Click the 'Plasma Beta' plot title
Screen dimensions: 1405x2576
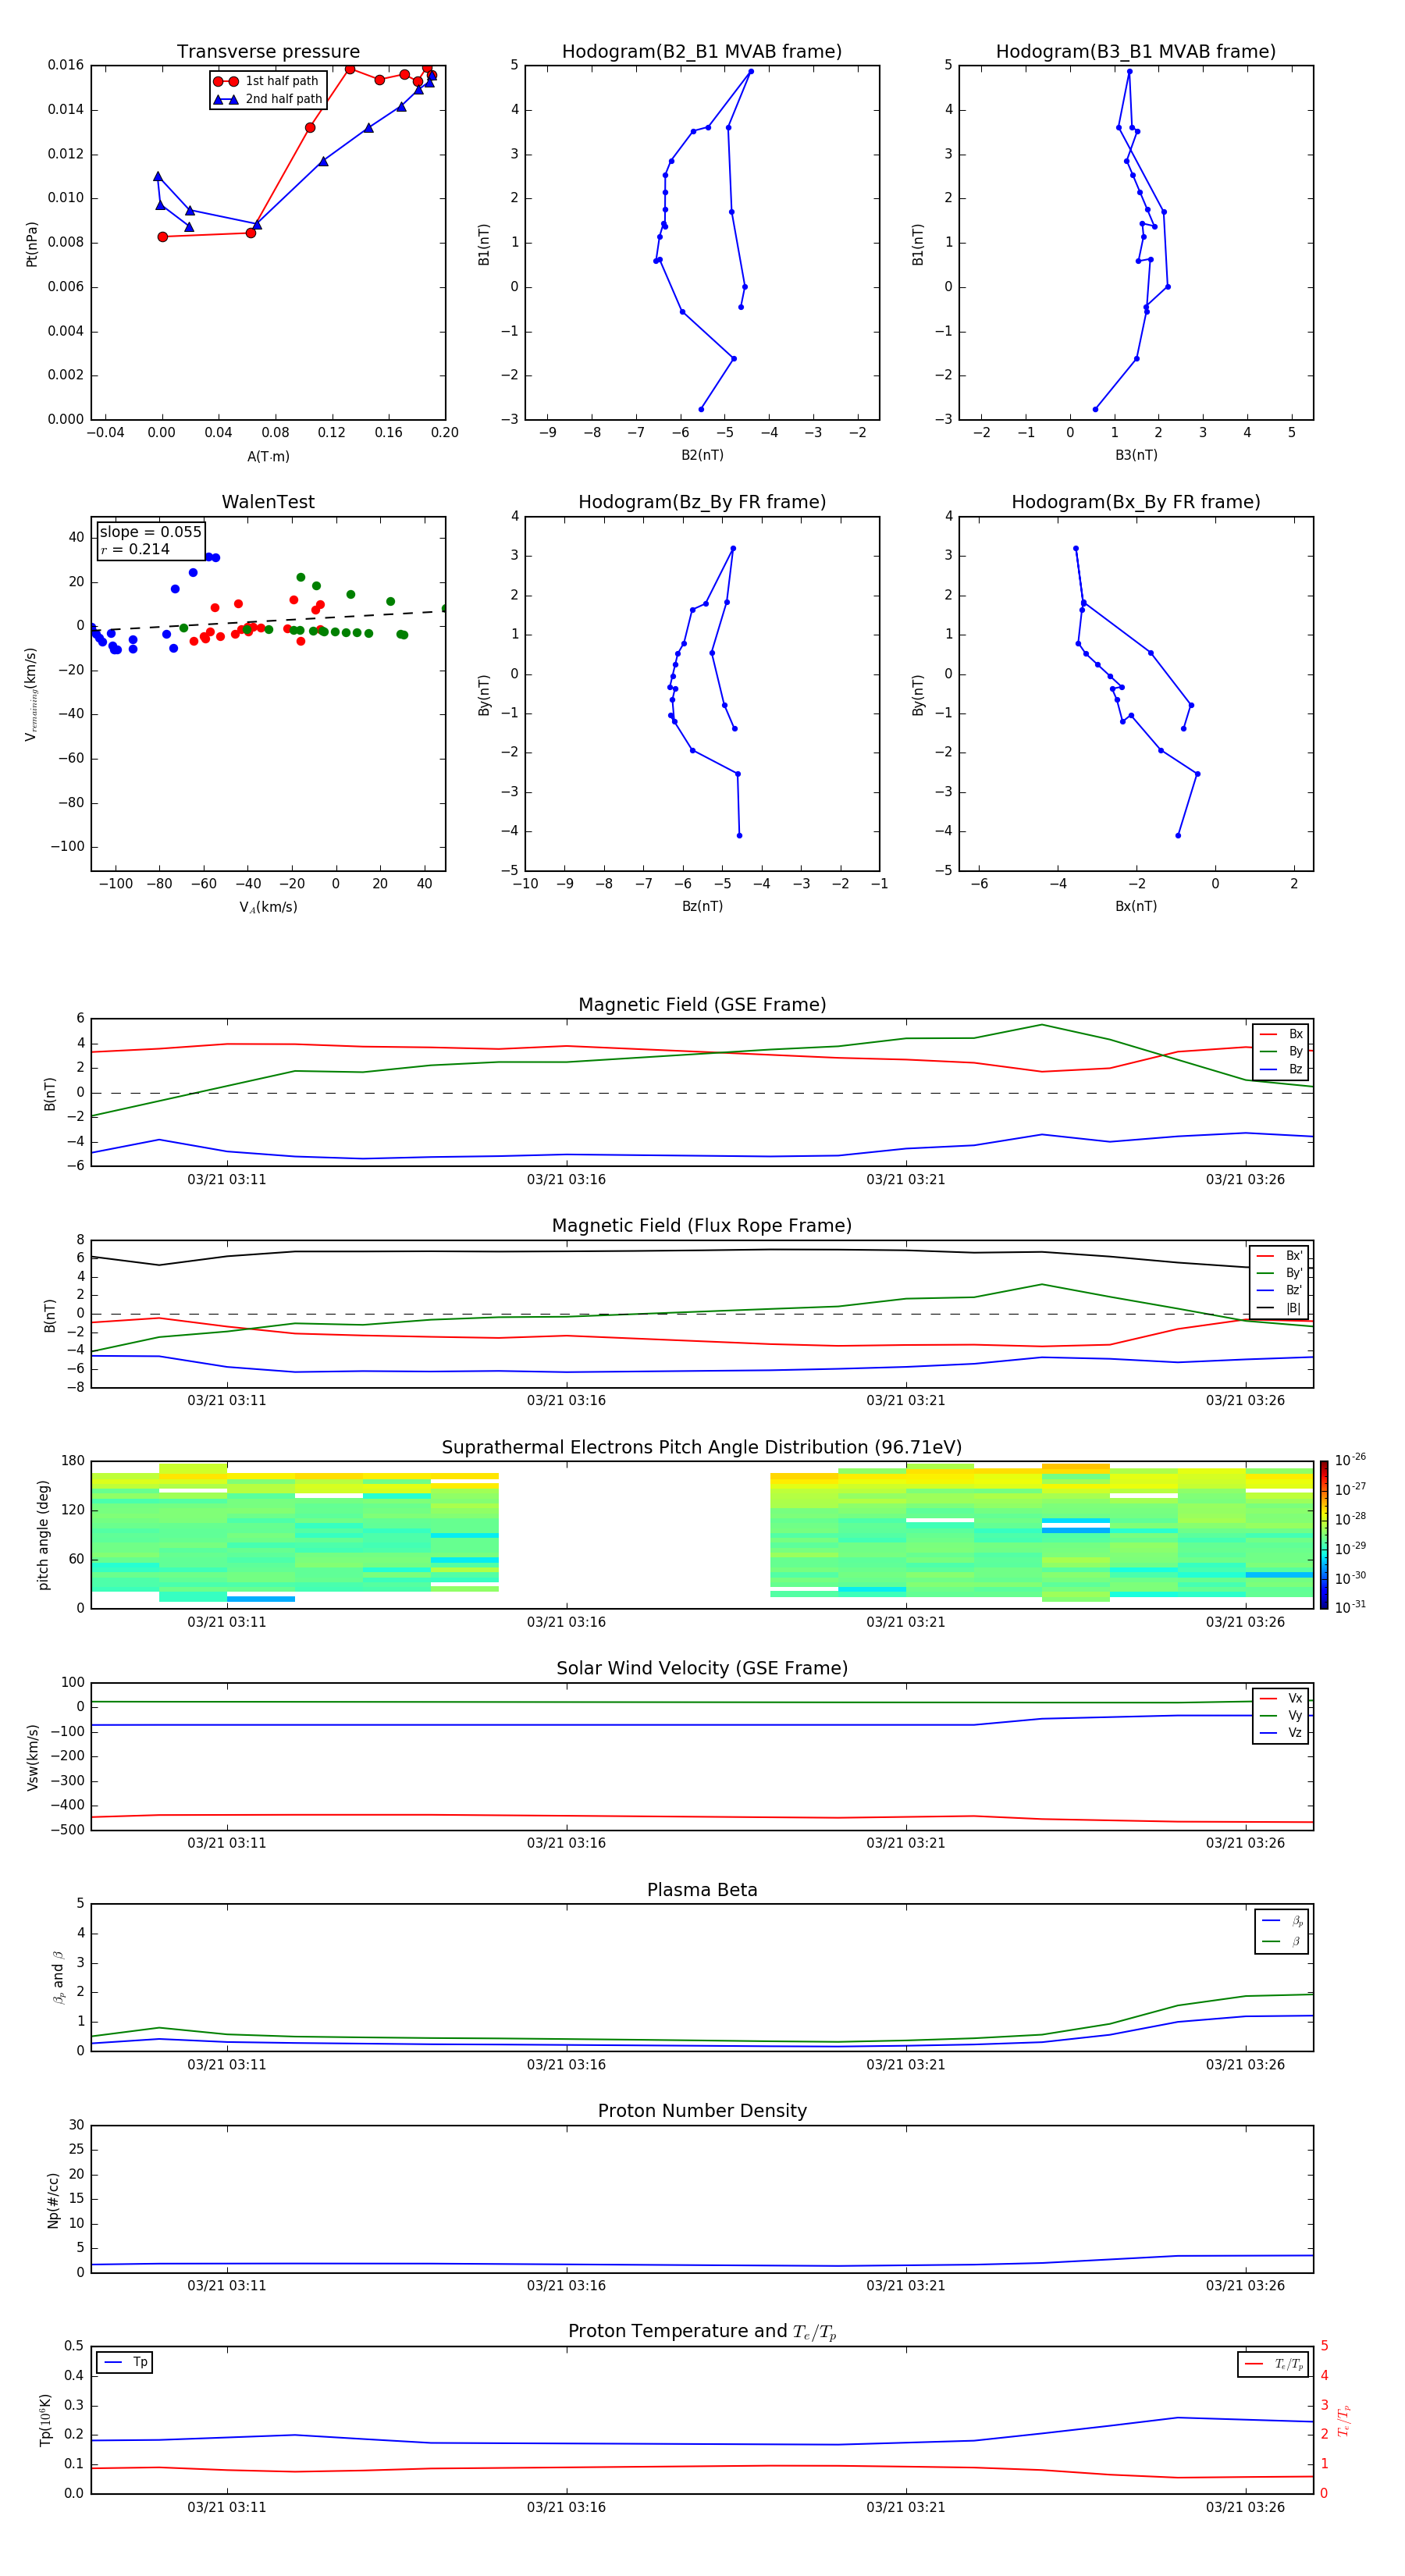pyautogui.click(x=702, y=1890)
